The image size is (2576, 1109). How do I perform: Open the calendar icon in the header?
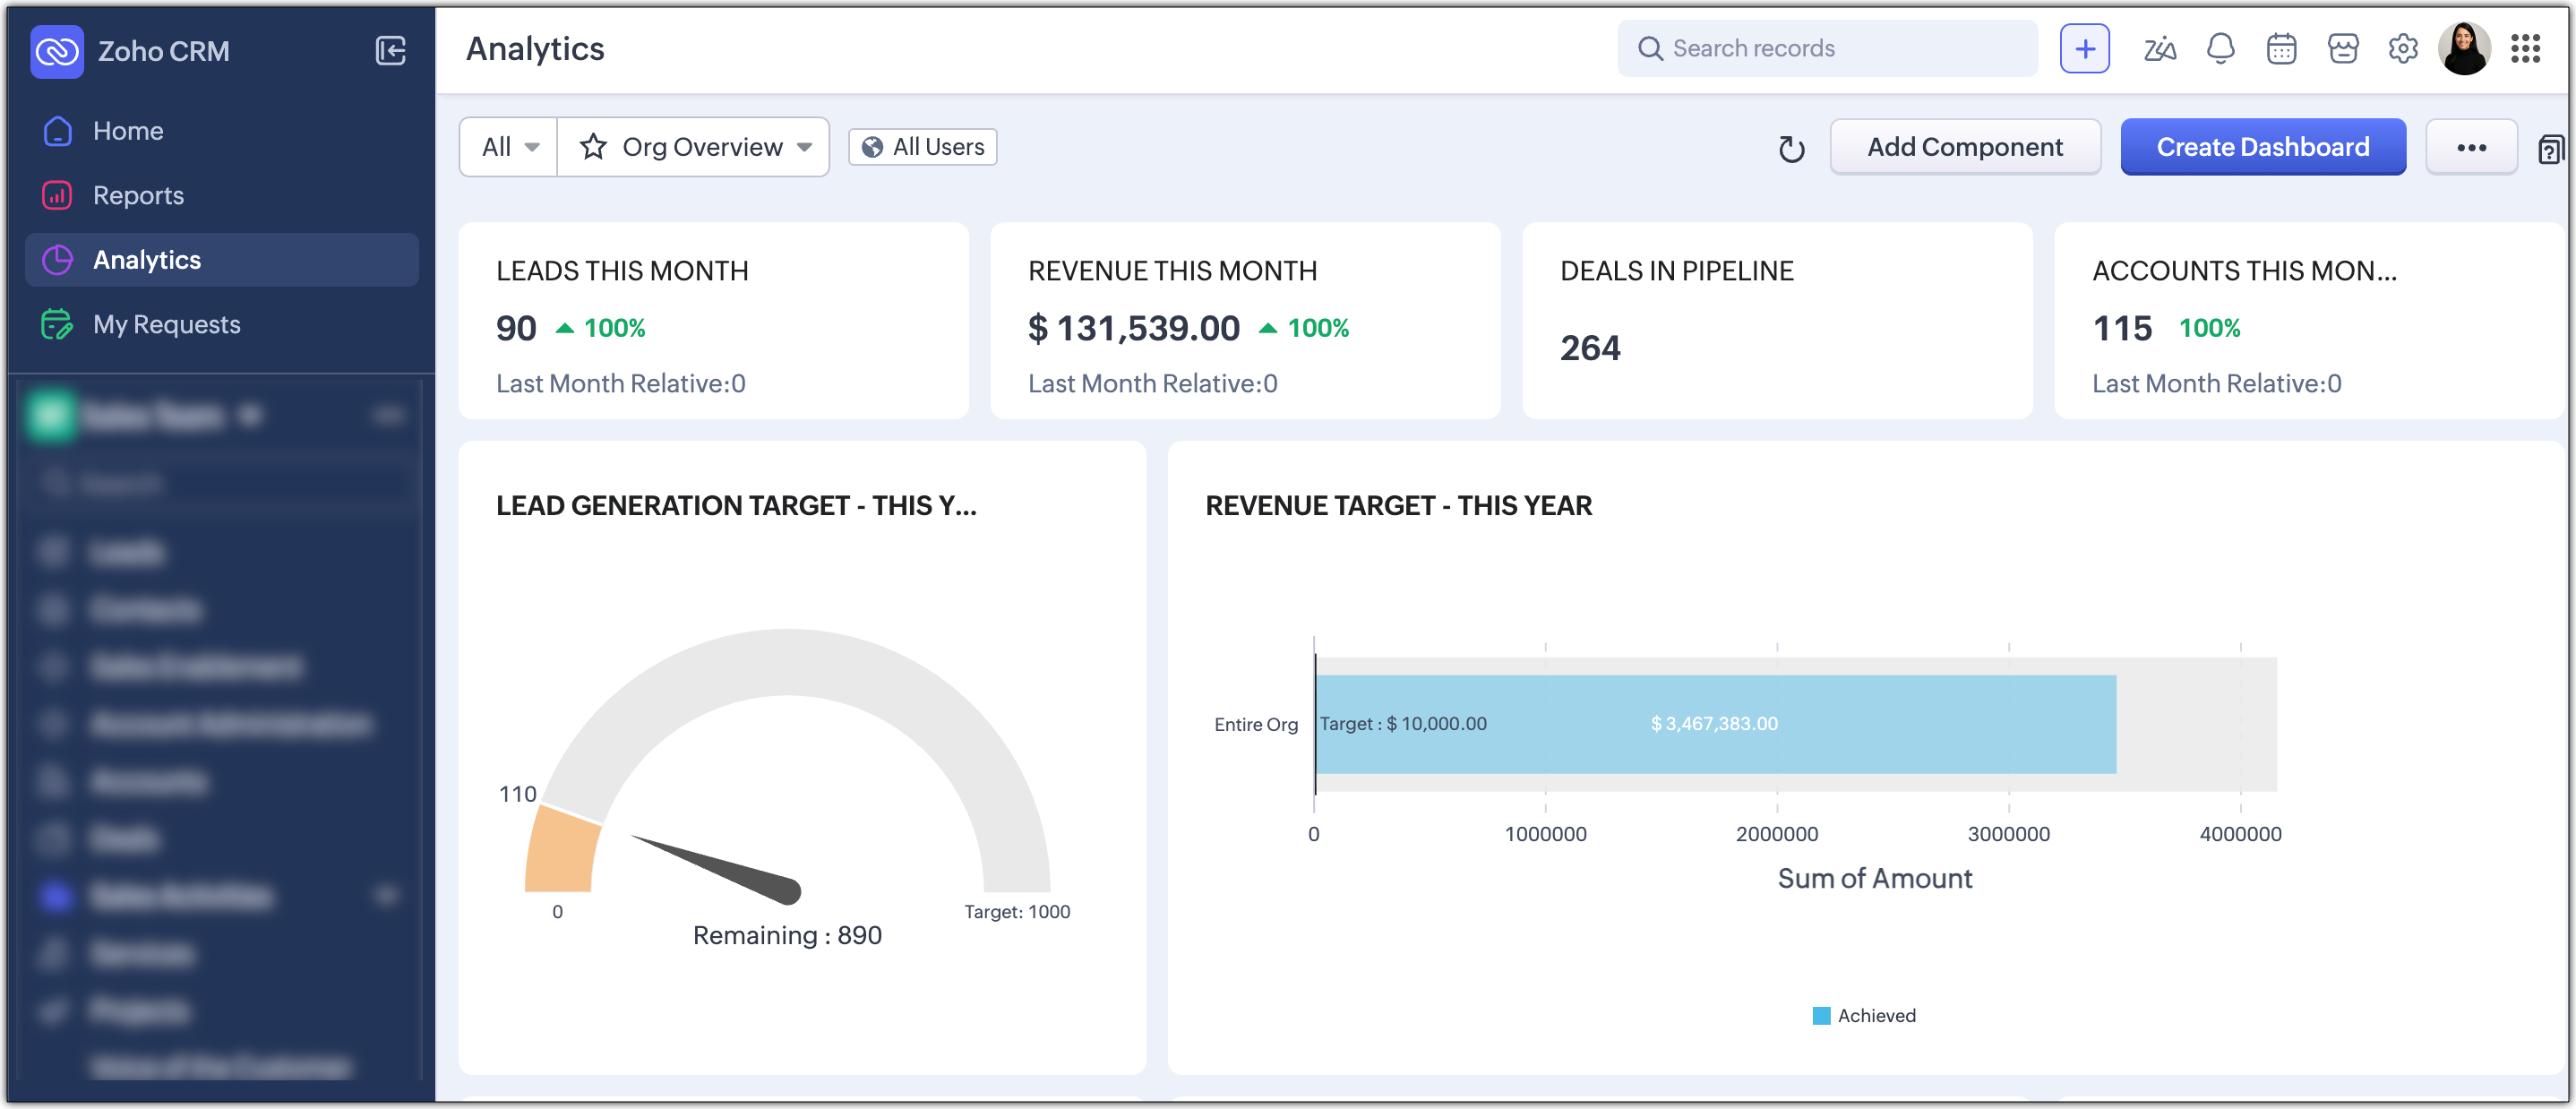pos(2281,48)
